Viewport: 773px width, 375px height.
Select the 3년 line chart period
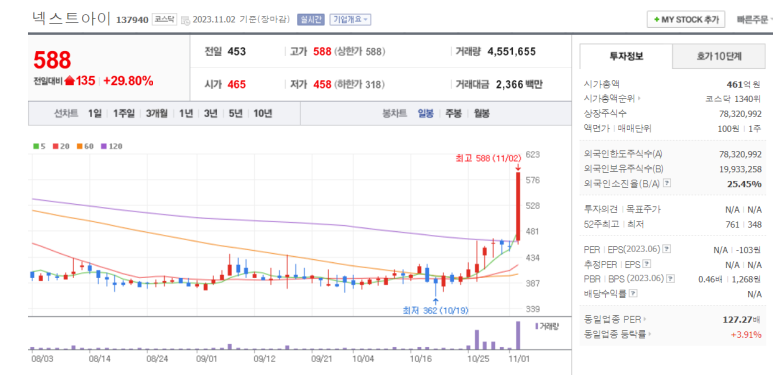211,113
